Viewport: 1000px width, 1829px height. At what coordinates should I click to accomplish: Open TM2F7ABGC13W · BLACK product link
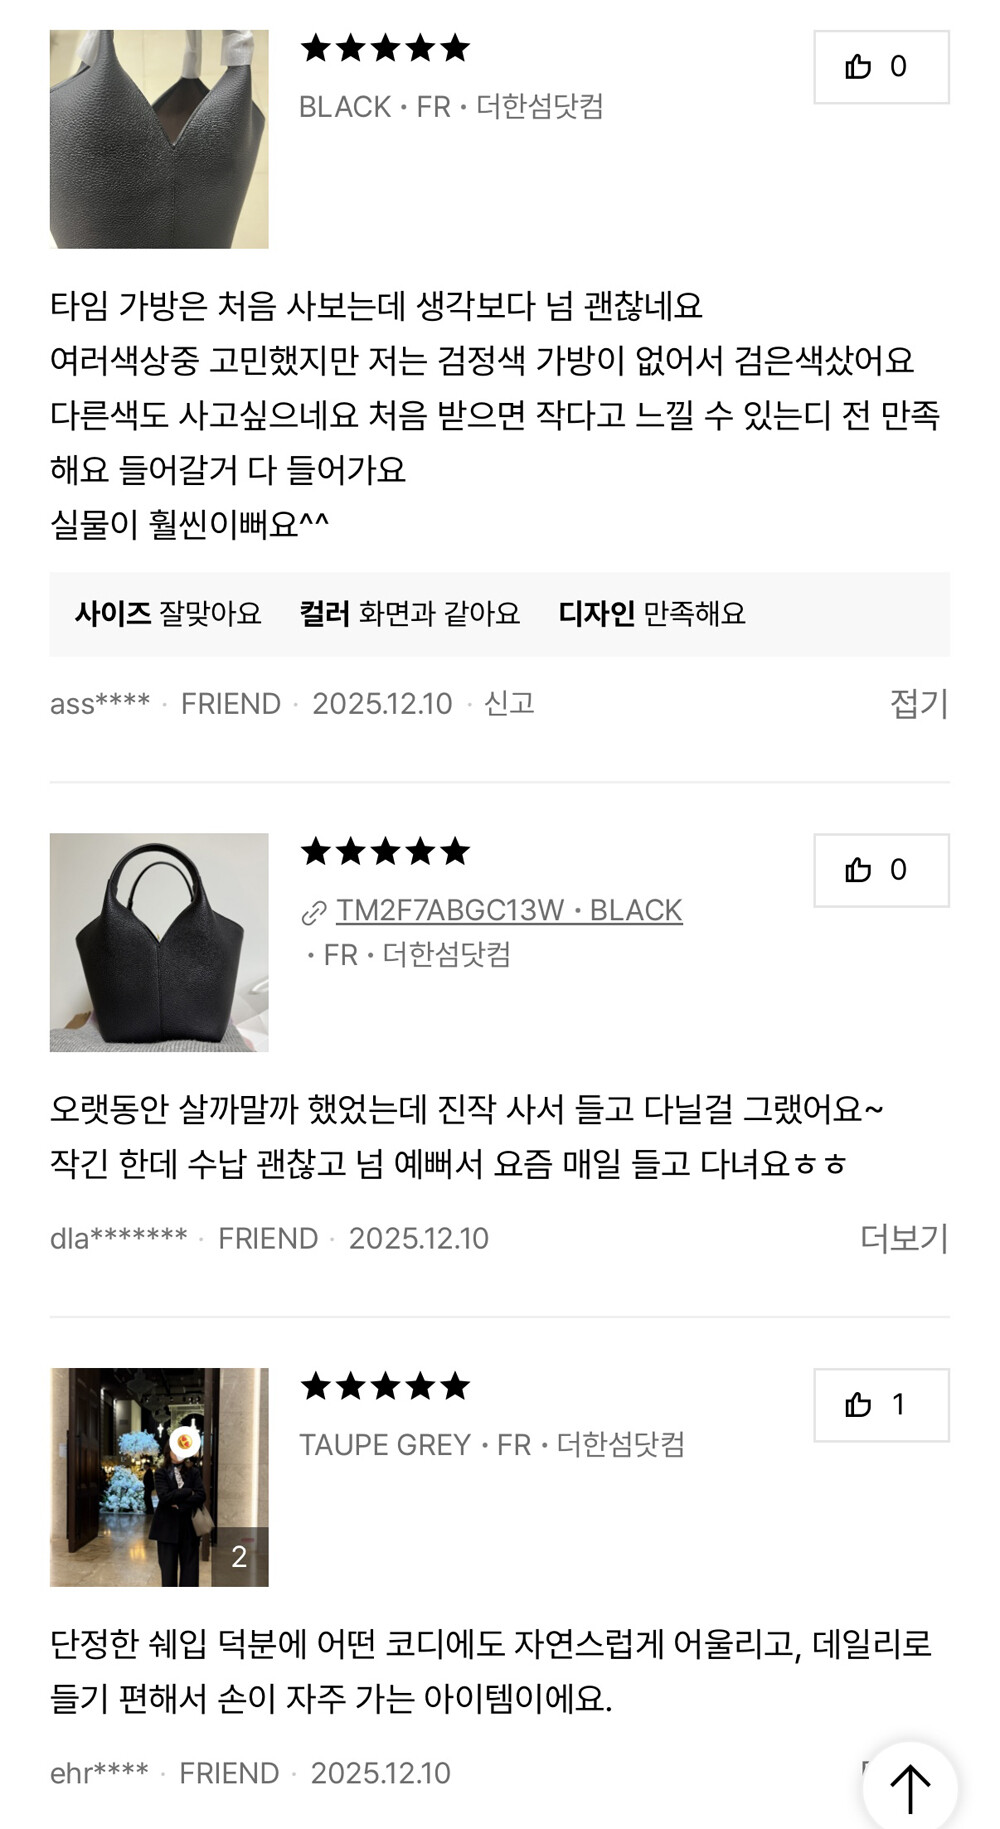tap(509, 910)
